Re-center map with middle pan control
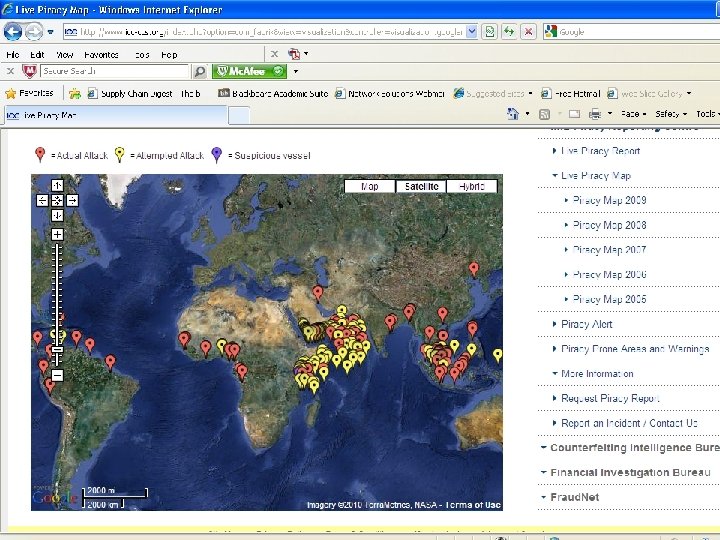720x540 pixels. click(x=57, y=200)
